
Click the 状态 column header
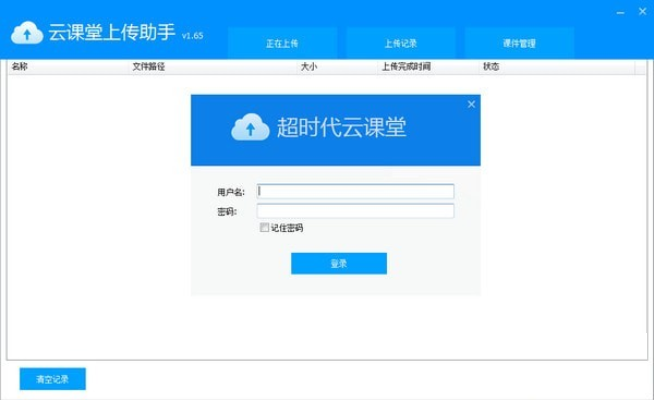(x=491, y=68)
